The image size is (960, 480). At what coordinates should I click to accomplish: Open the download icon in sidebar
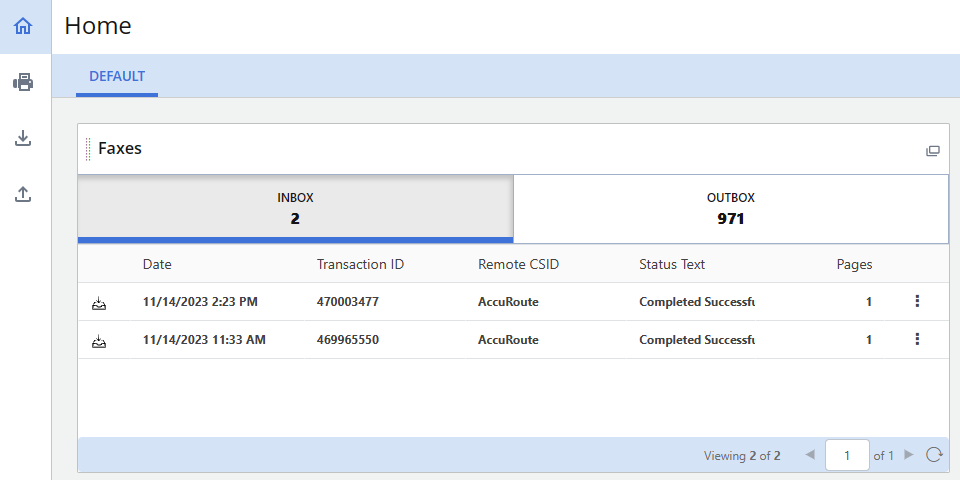click(23, 138)
